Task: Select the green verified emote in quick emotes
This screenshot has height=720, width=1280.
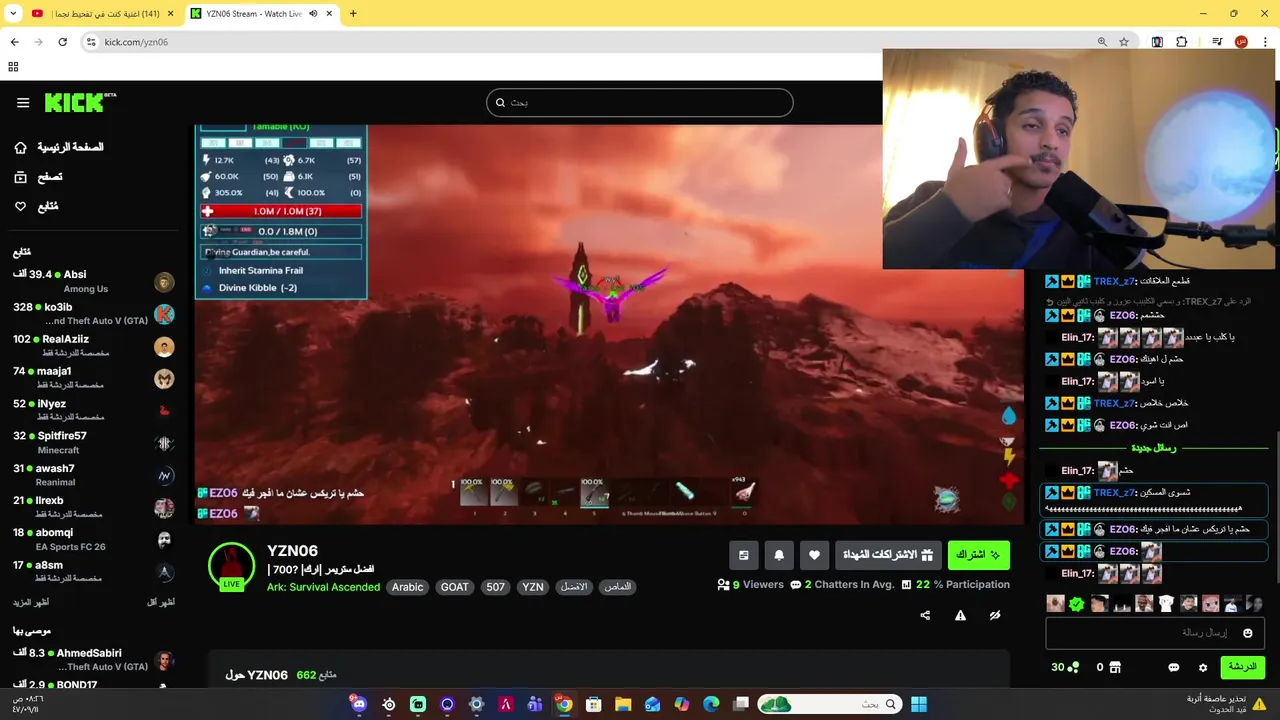Action: tap(1077, 604)
